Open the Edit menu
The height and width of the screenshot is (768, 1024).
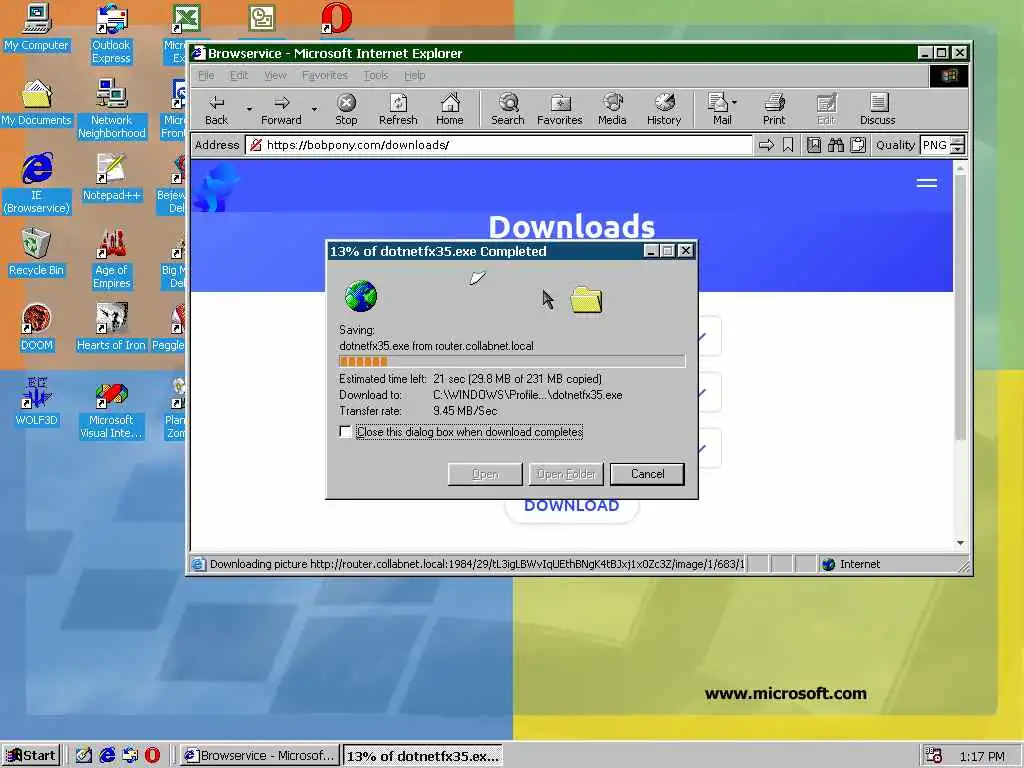238,75
